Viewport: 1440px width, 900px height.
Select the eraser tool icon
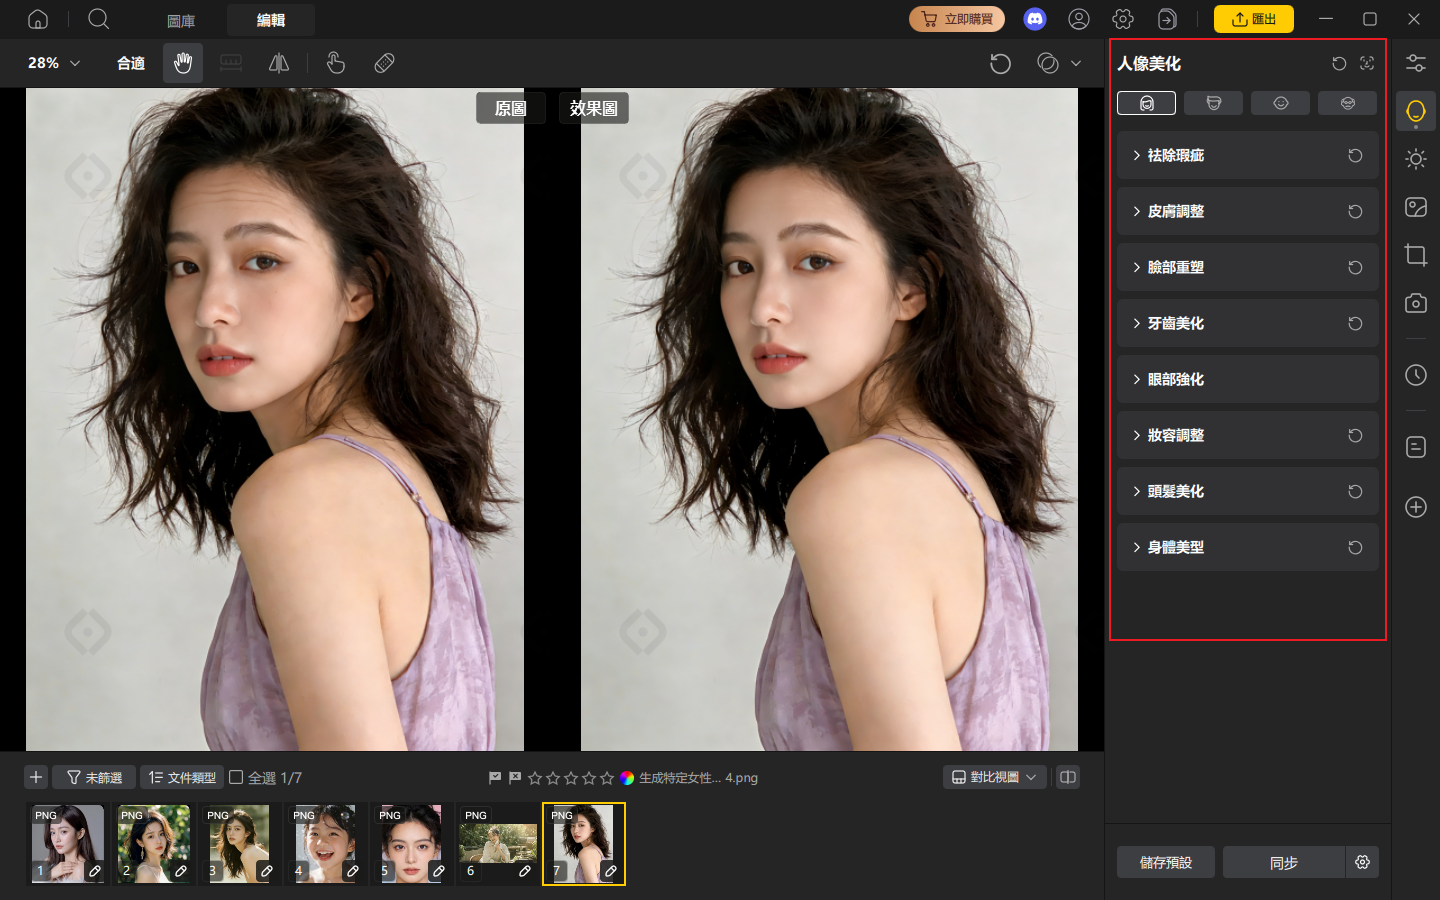384,63
